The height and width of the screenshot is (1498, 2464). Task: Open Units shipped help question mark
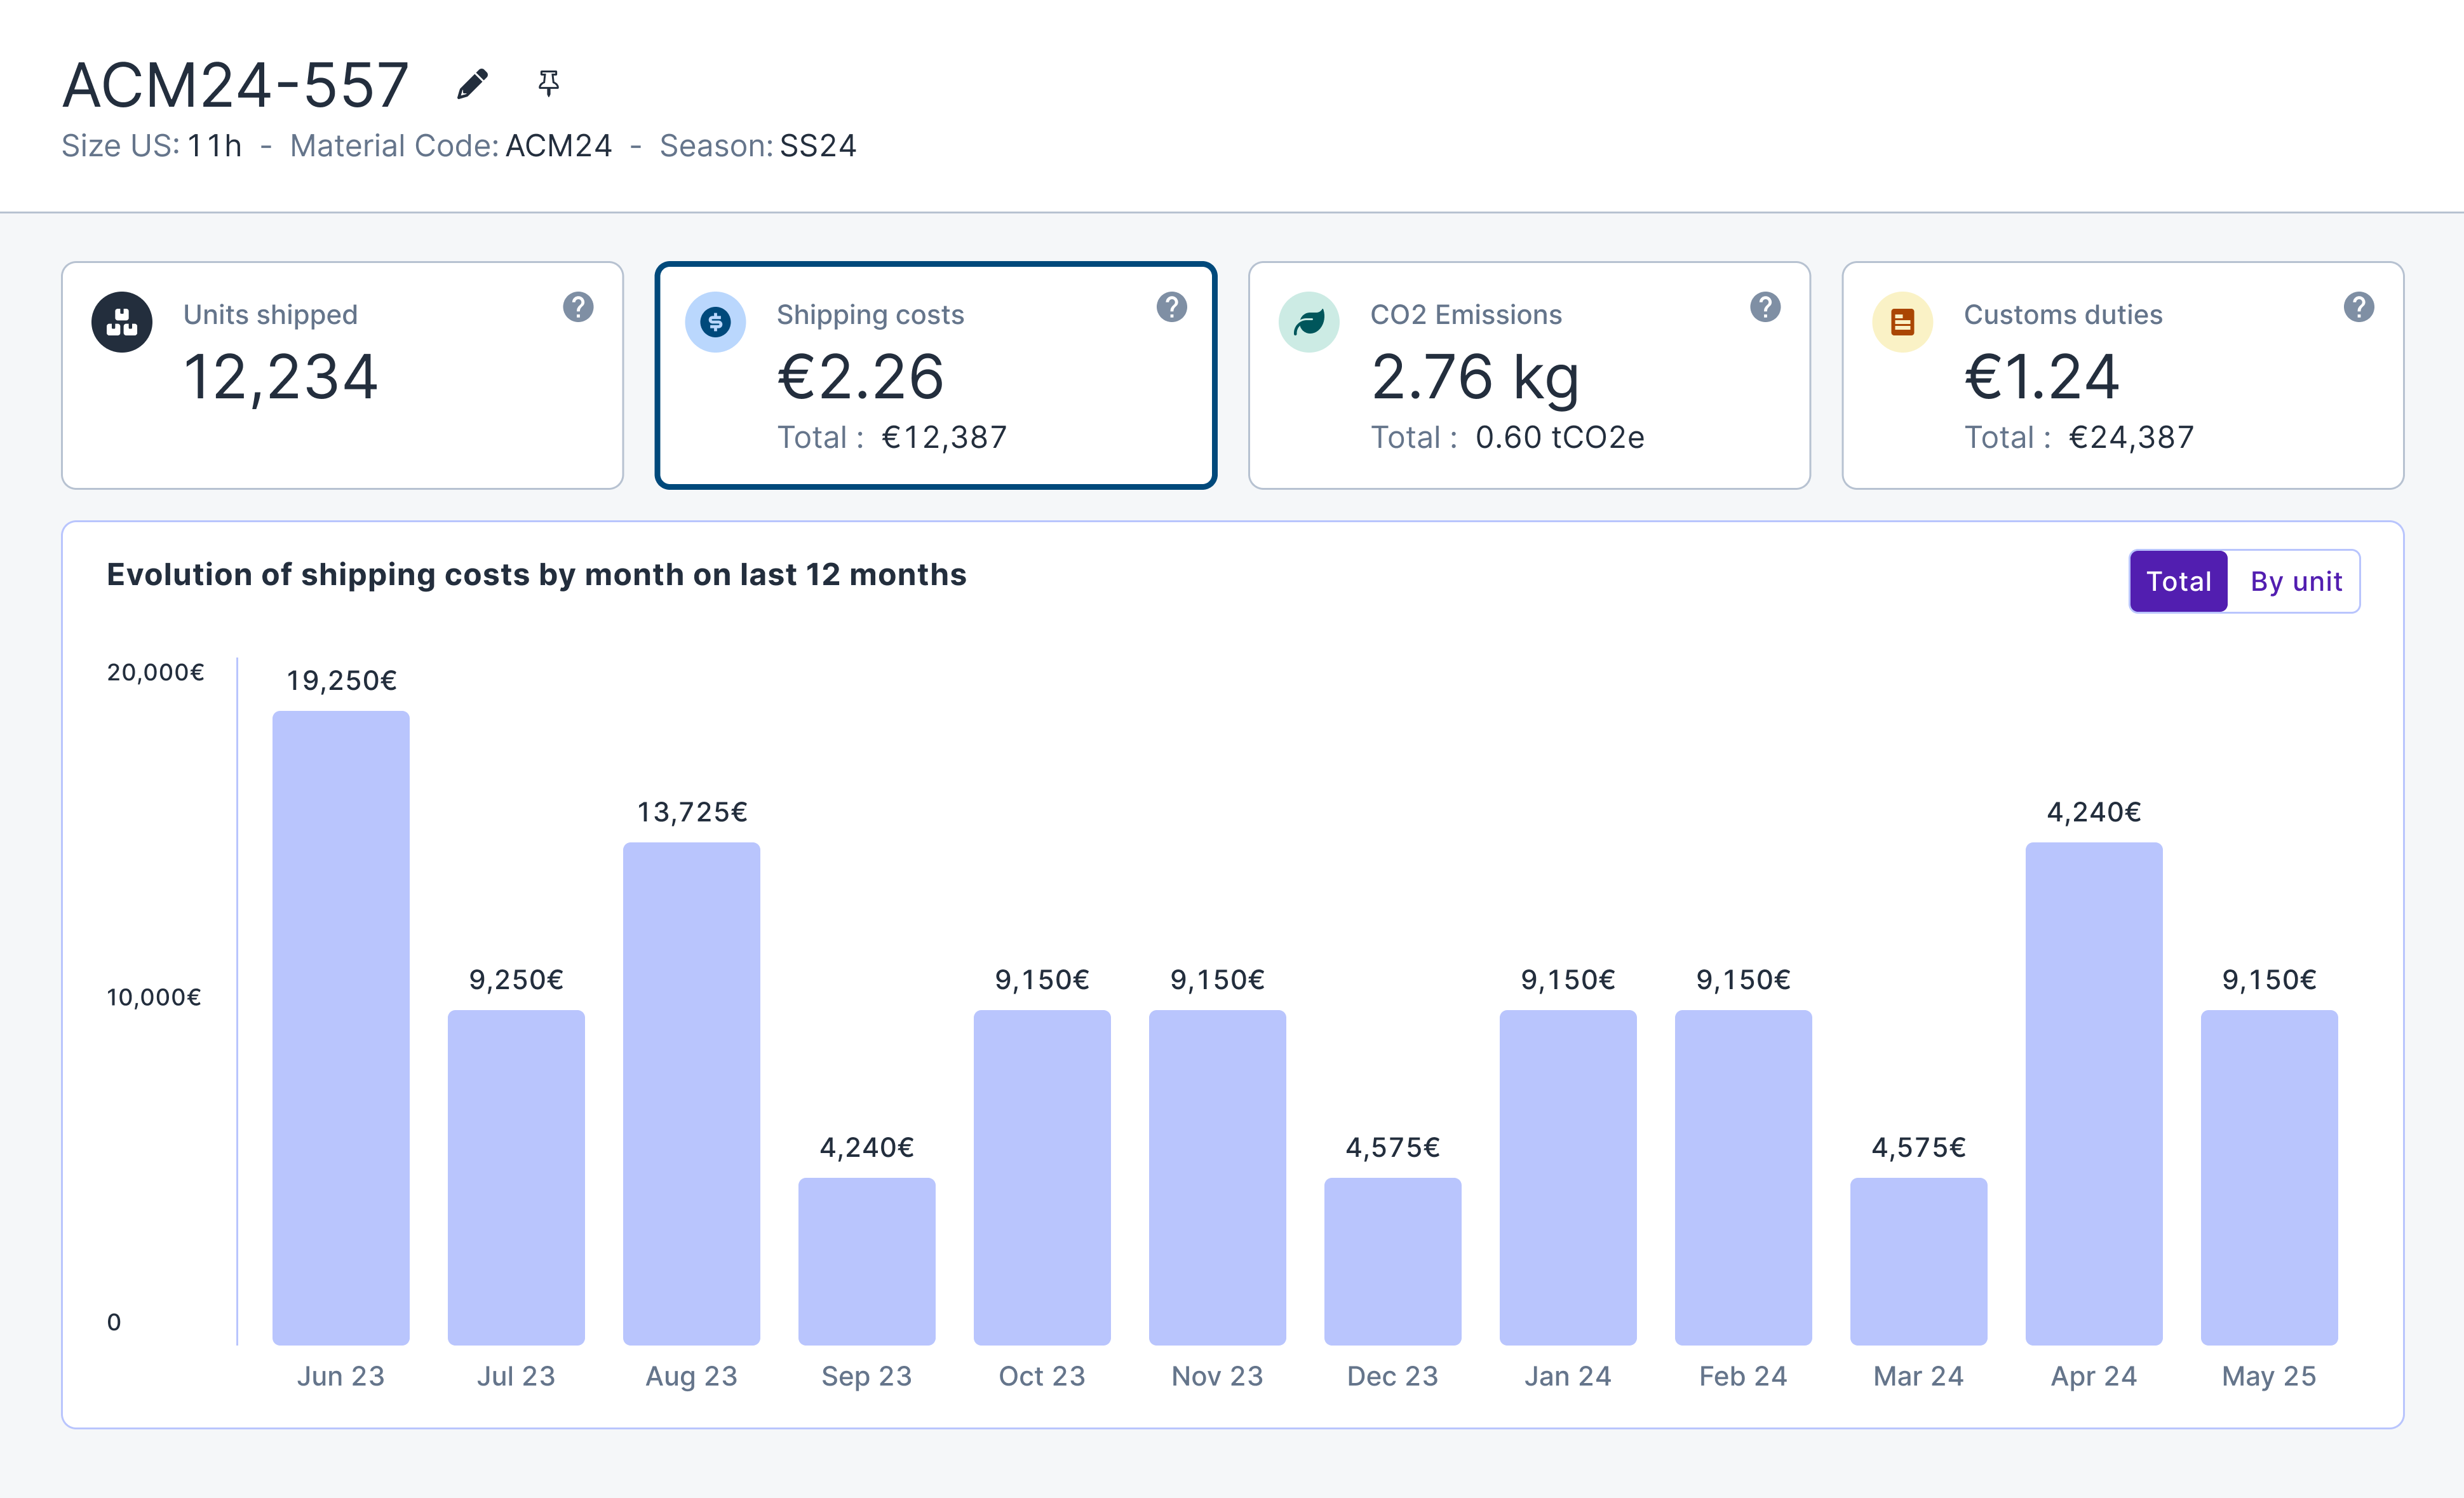(x=578, y=307)
